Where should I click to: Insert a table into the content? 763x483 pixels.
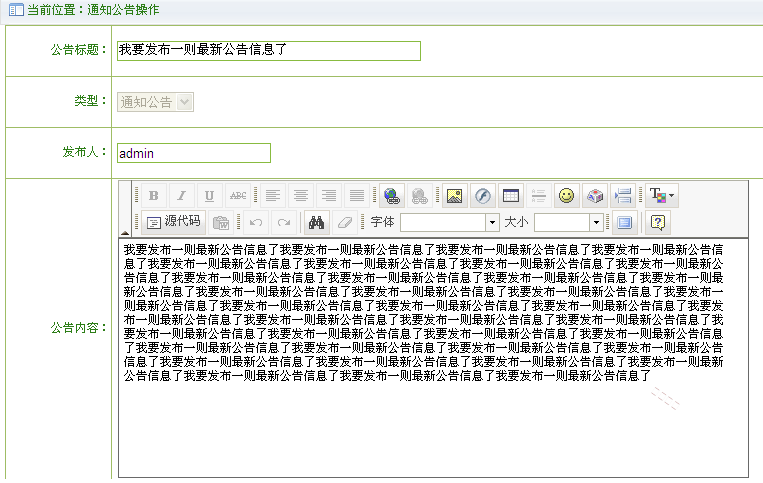[x=511, y=196]
